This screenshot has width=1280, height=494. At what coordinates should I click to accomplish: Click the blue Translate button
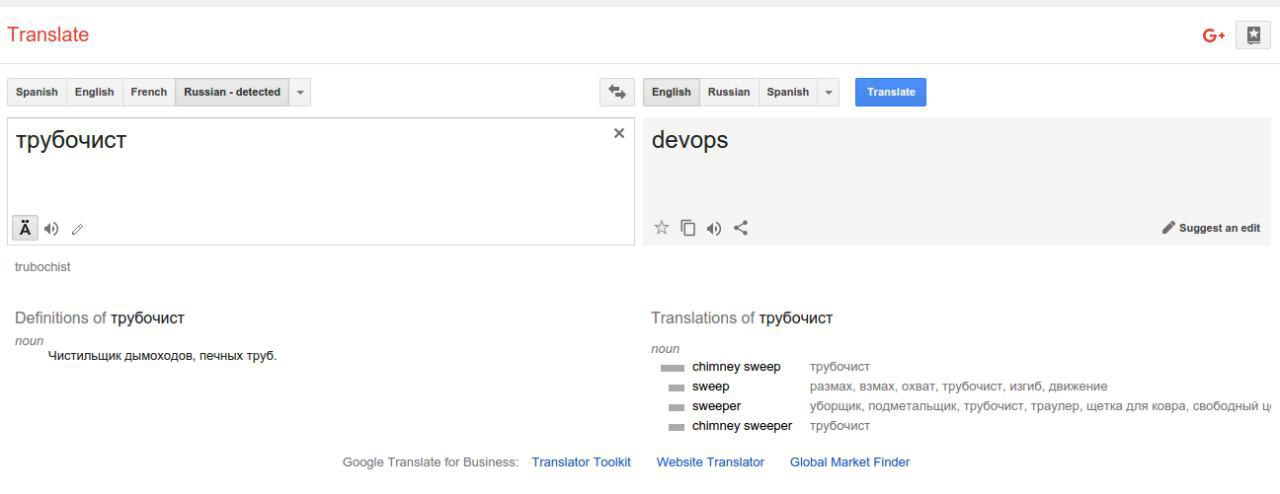click(891, 92)
